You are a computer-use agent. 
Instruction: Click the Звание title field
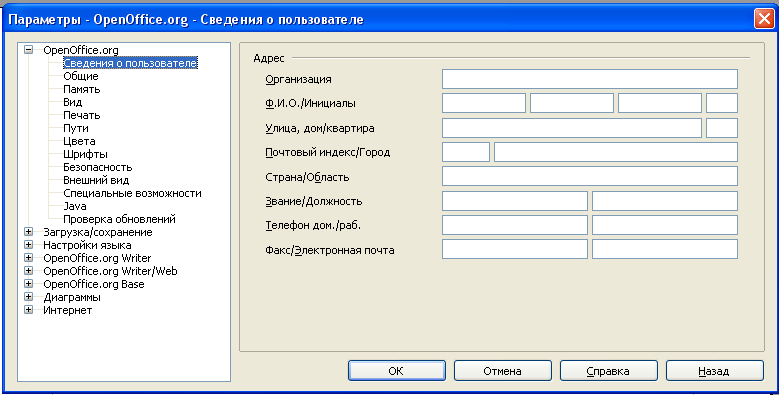(x=515, y=201)
